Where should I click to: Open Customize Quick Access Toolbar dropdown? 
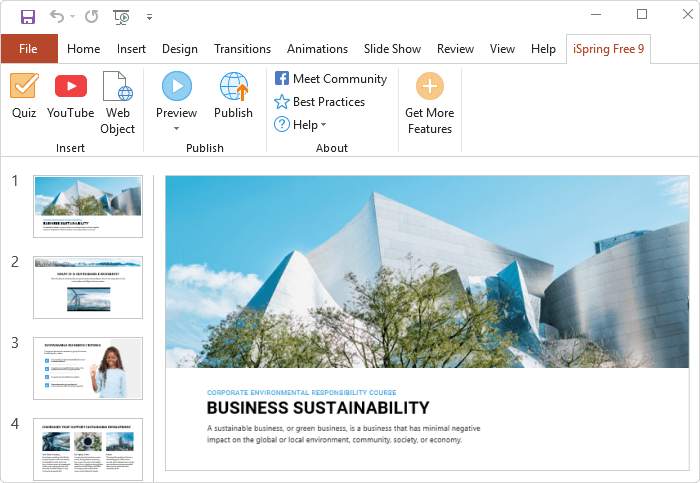150,17
